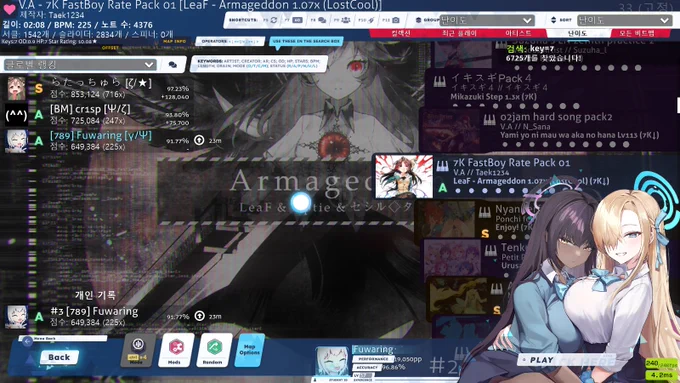Click the pink heart icon at top-left
The width and height of the screenshot is (680, 383).
tap(9, 9)
